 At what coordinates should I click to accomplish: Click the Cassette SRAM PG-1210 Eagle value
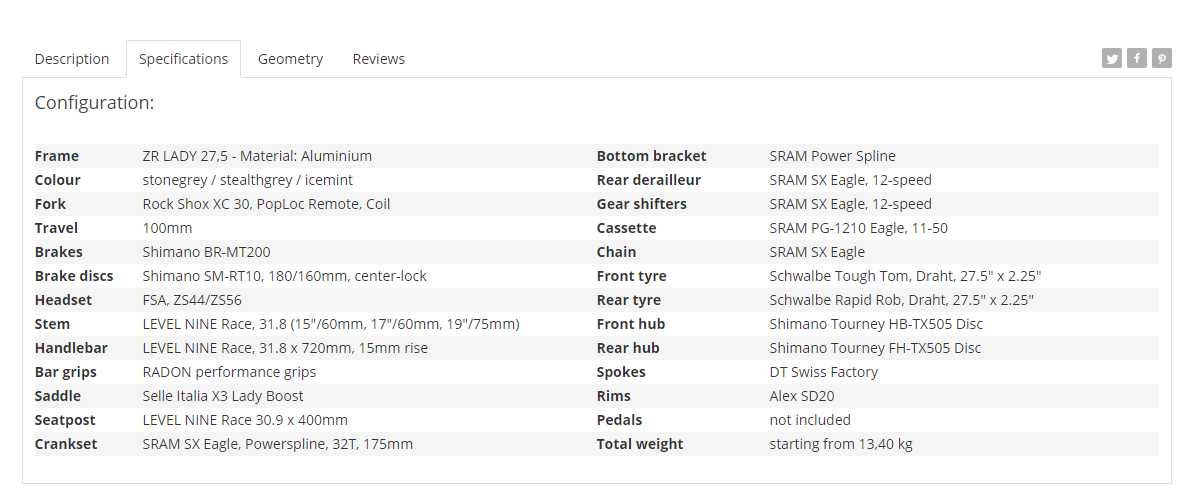pyautogui.click(x=858, y=228)
